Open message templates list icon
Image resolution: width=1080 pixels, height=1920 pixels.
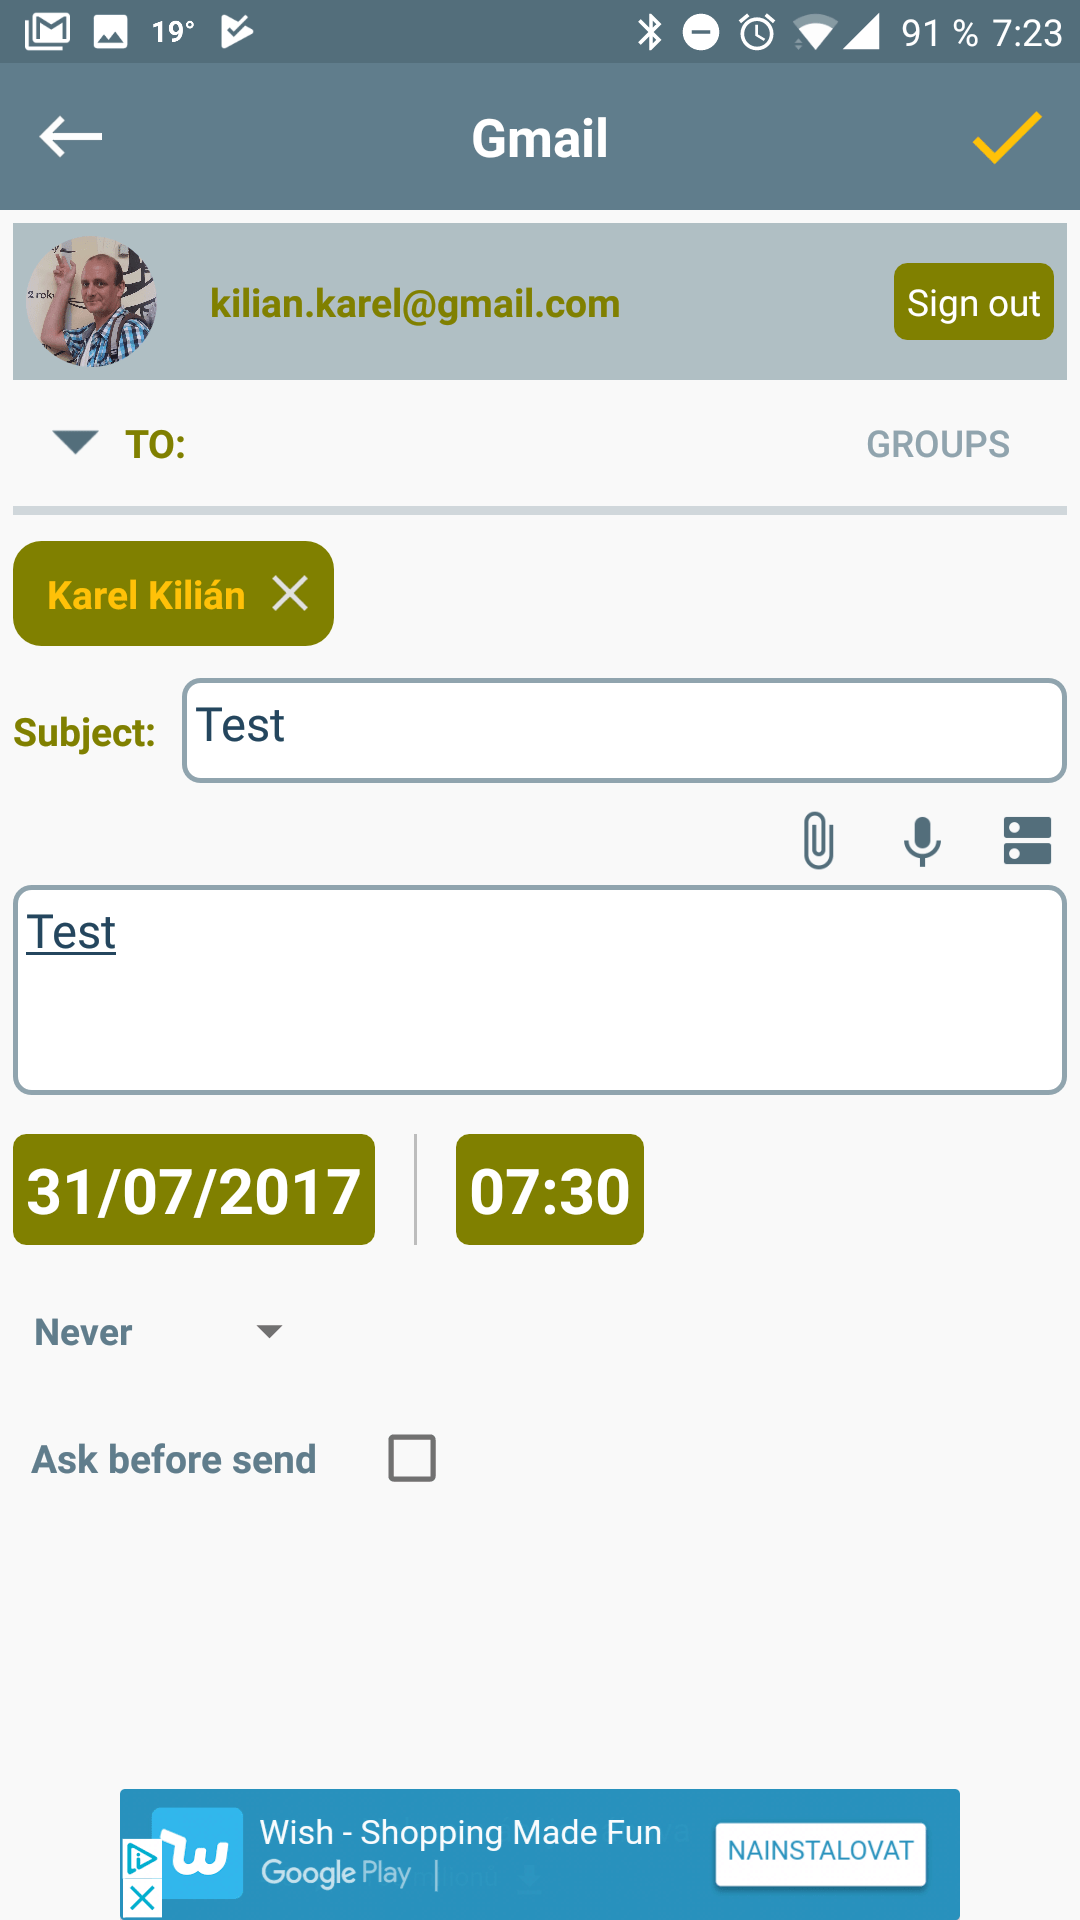pyautogui.click(x=1027, y=840)
